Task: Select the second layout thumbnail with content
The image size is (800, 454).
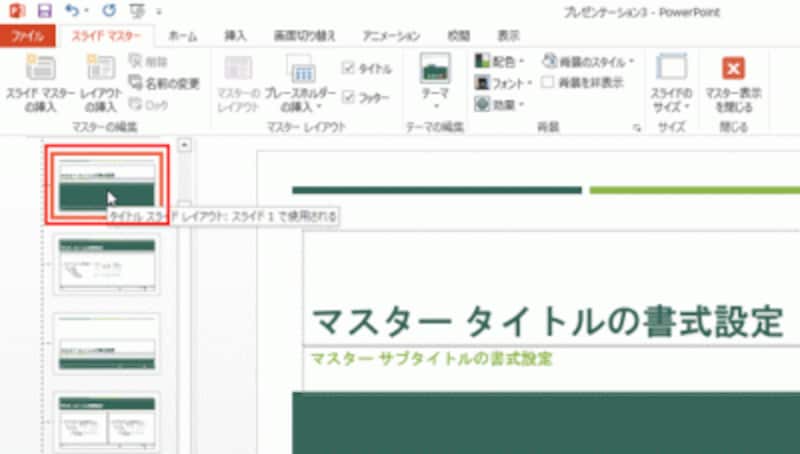Action: [107, 264]
